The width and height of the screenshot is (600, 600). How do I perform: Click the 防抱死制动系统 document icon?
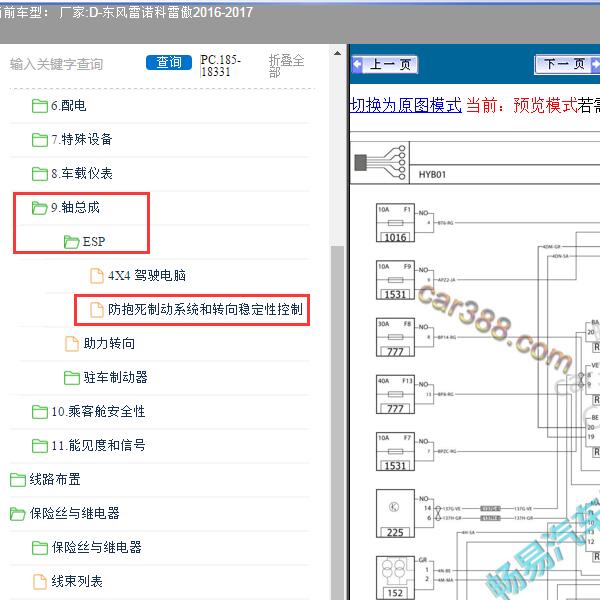96,310
